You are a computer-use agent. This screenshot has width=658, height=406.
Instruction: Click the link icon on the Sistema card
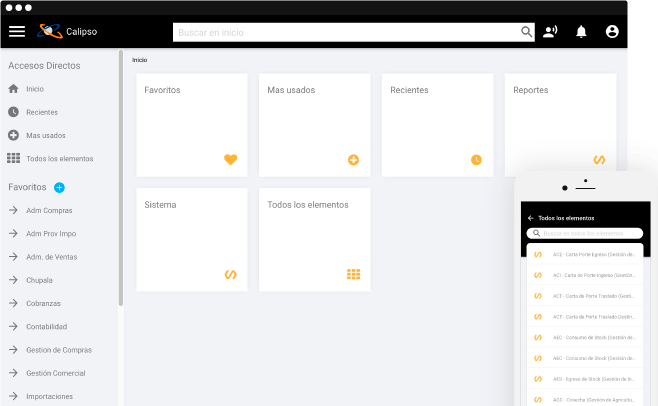pos(230,275)
